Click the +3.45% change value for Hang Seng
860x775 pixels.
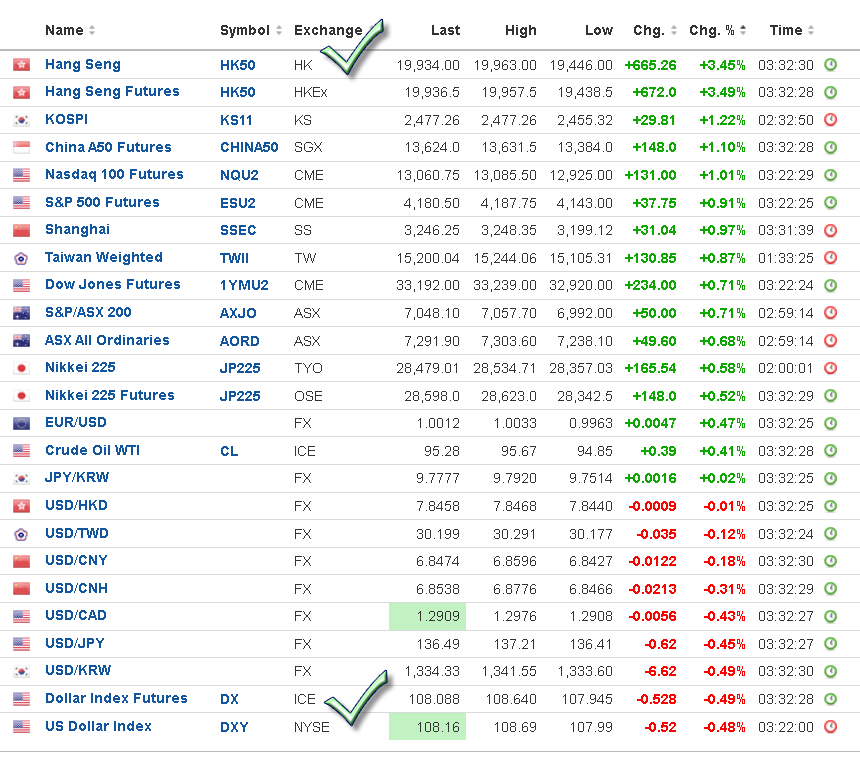[722, 65]
